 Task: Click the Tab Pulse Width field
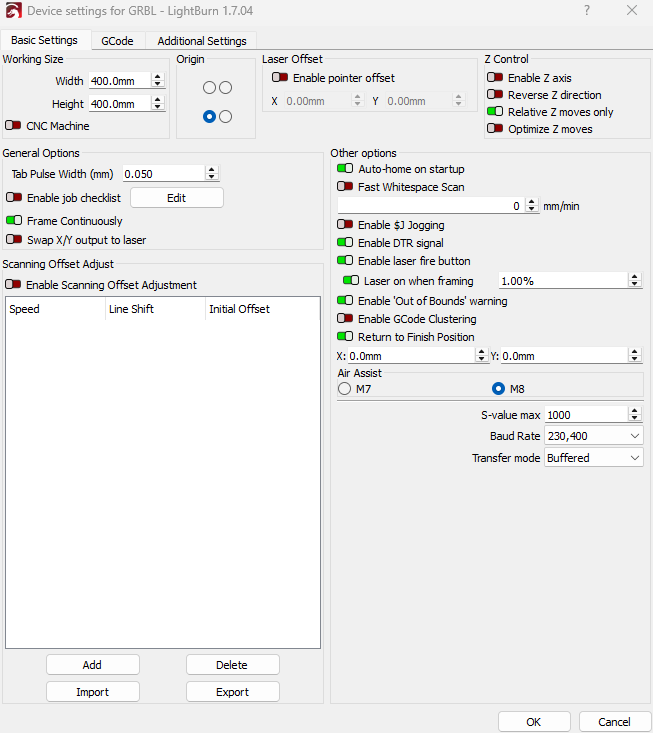tap(164, 173)
